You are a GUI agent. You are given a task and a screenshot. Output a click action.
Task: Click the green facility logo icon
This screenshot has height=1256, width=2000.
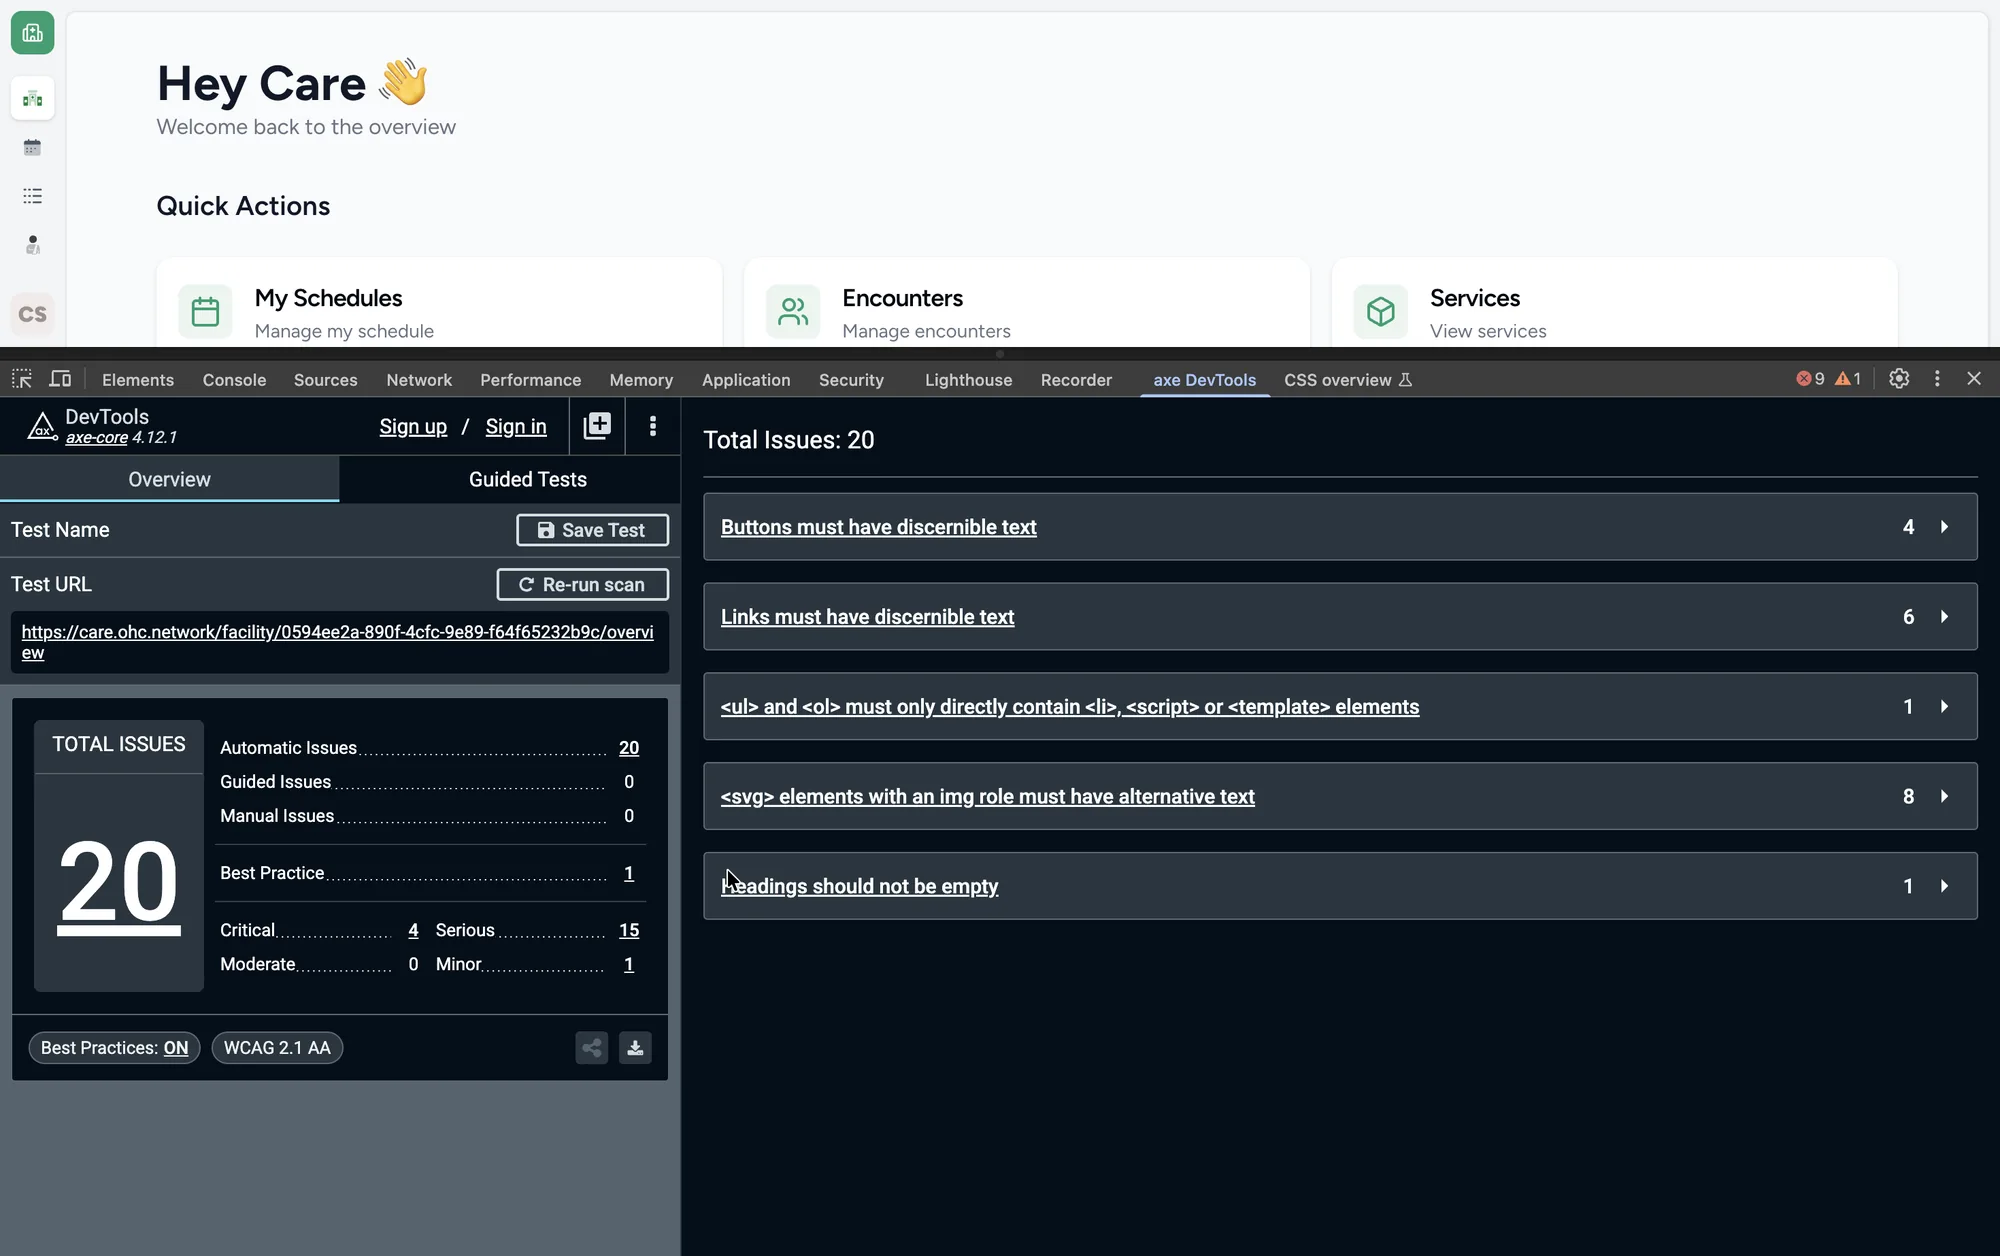[x=32, y=33]
